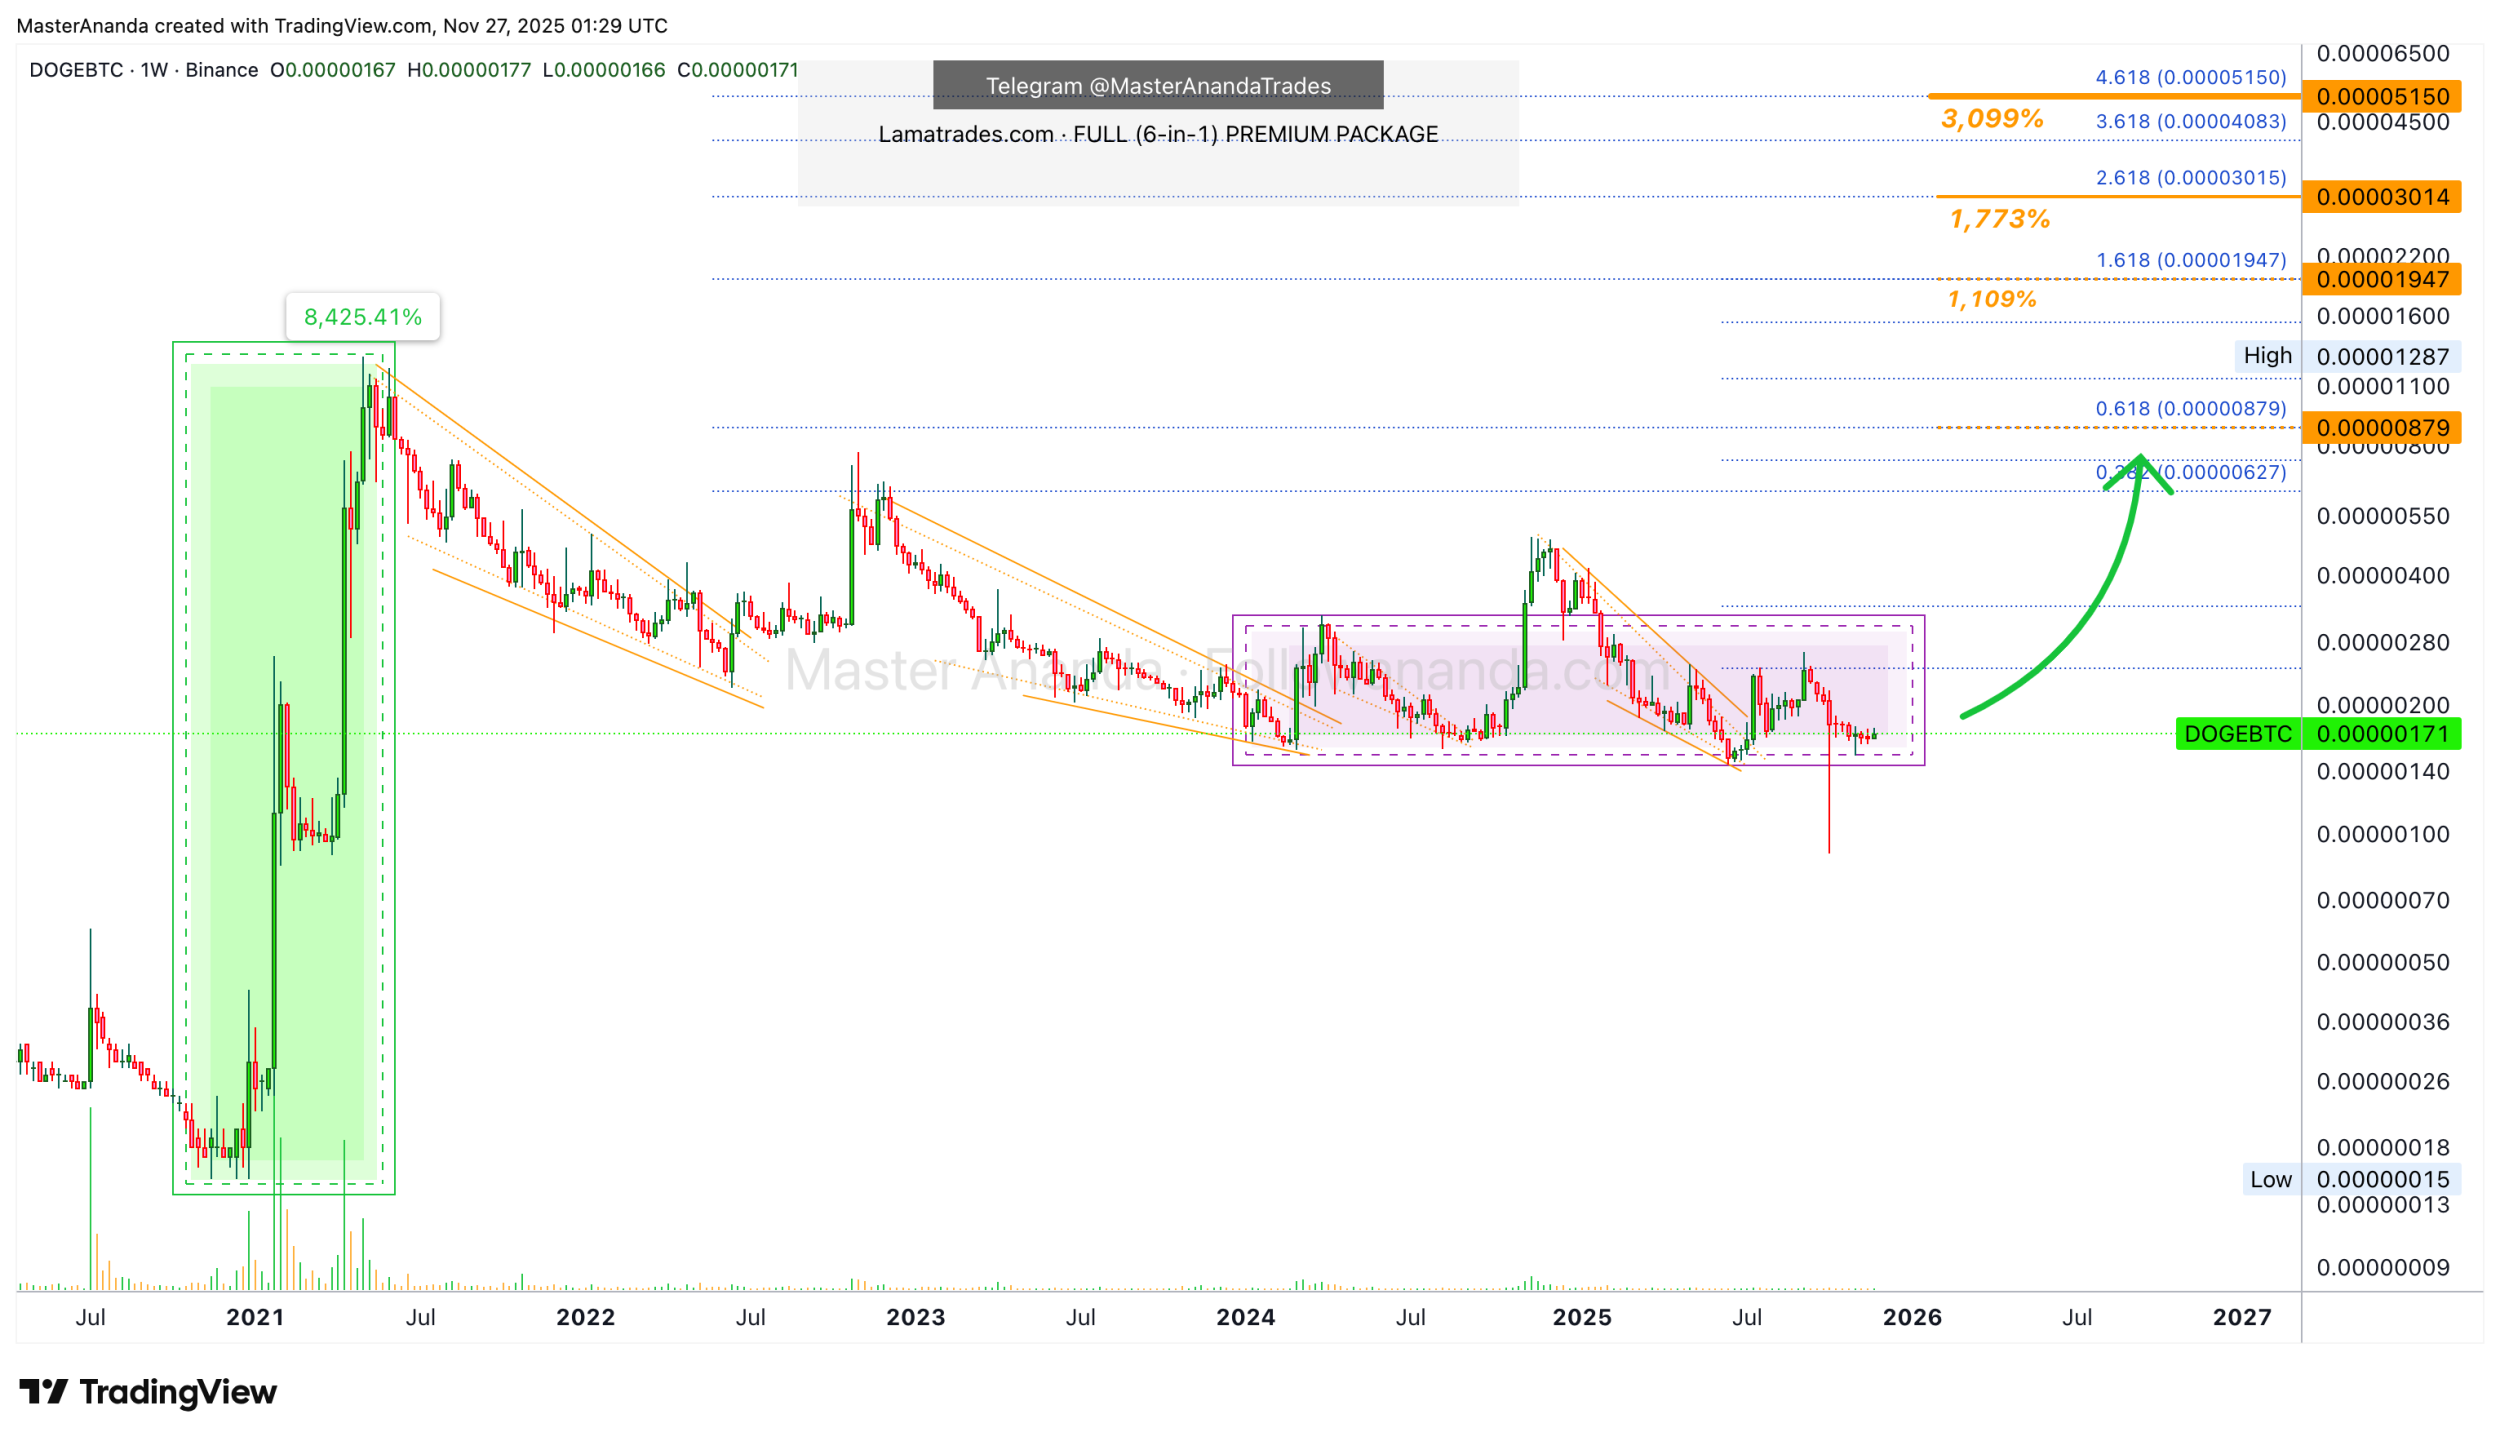Image resolution: width=2500 pixels, height=1441 pixels.
Task: Click the orange 0.00003014 price label
Action: click(x=2381, y=197)
